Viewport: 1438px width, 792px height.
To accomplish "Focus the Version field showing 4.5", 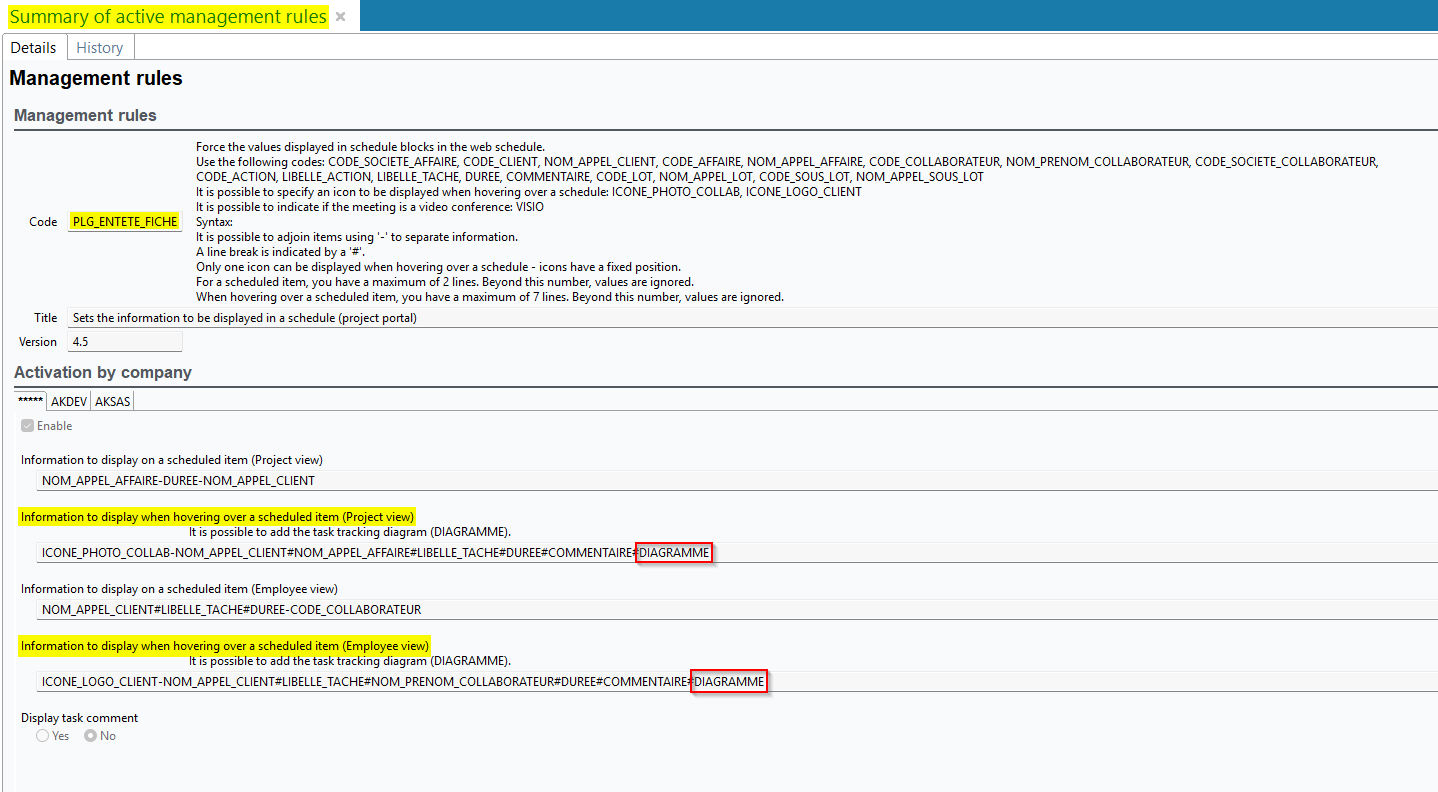I will tap(125, 342).
